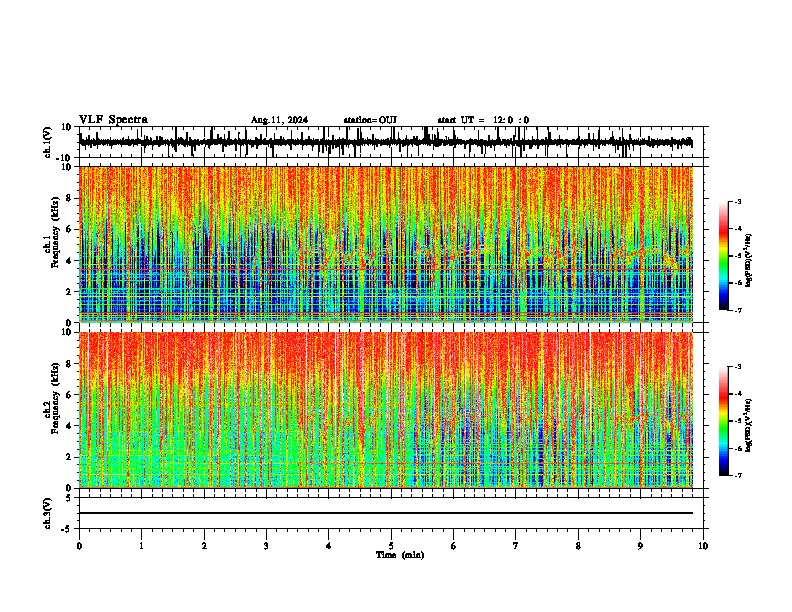Click the "7" tick on the time axis
792x612 pixels.
tap(516, 546)
